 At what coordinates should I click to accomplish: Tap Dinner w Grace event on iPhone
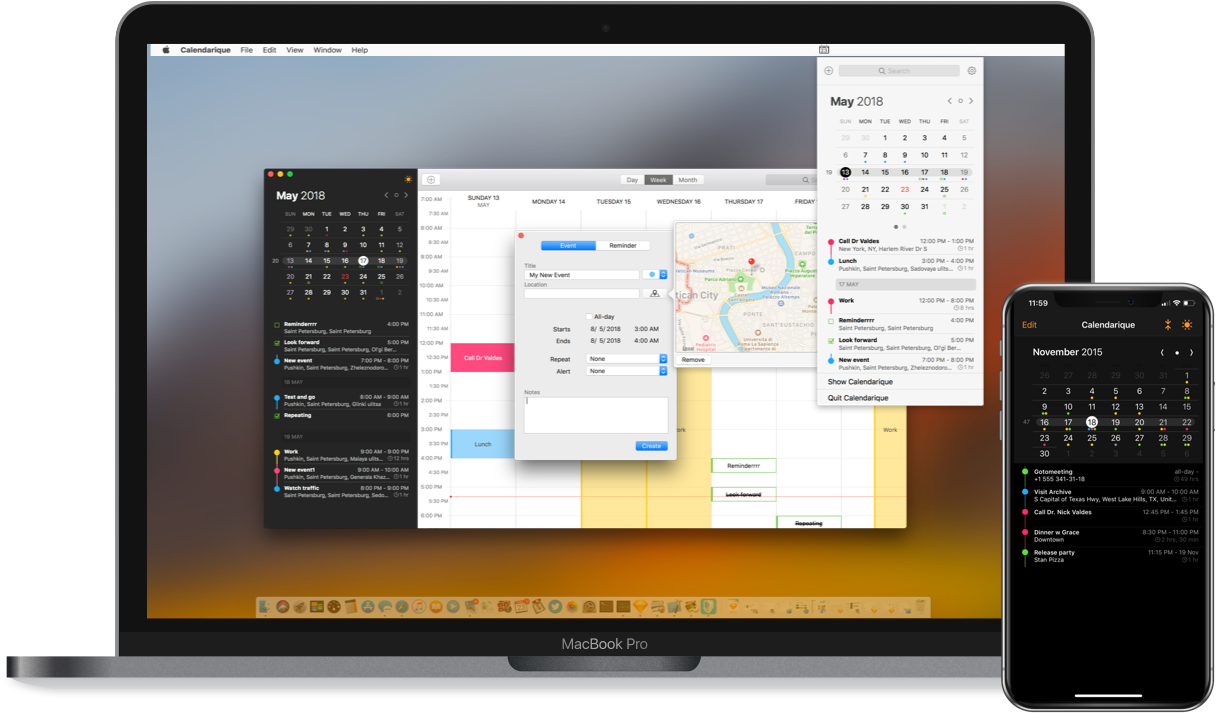tap(1109, 536)
